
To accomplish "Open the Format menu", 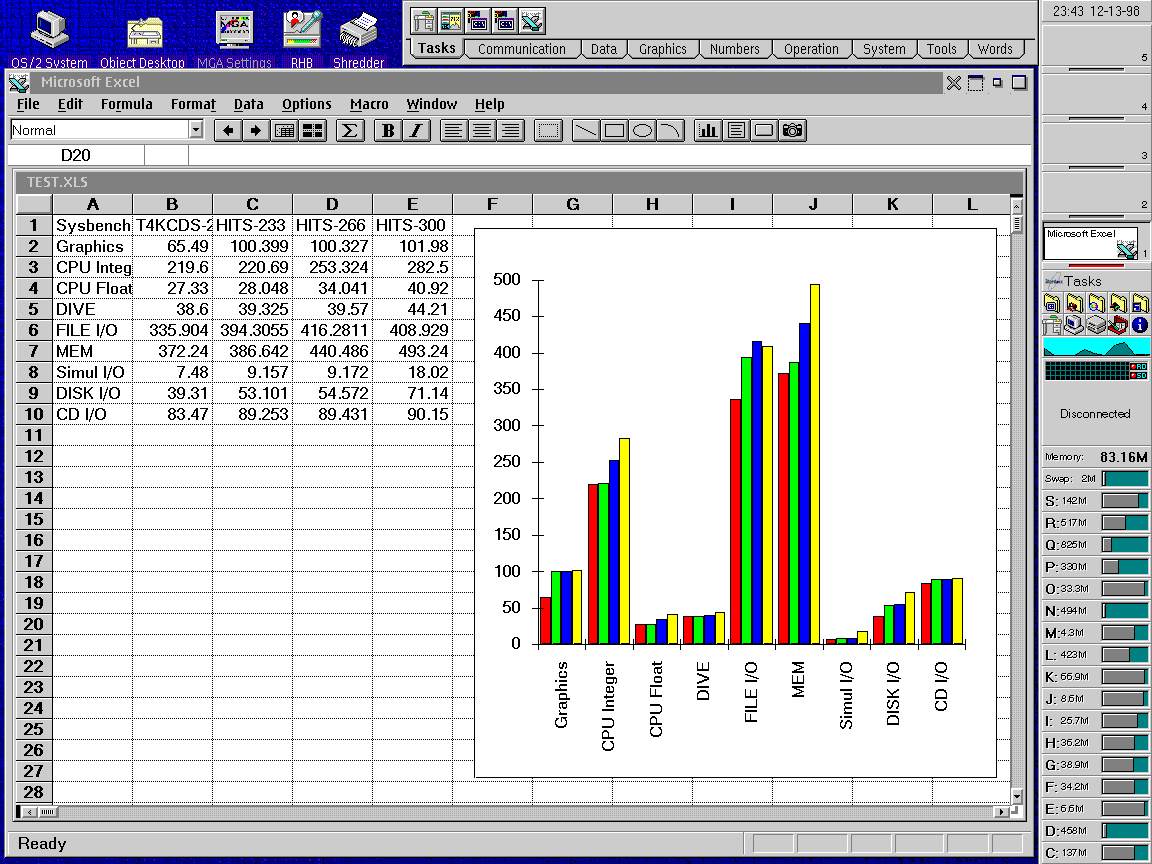I will pyautogui.click(x=193, y=104).
